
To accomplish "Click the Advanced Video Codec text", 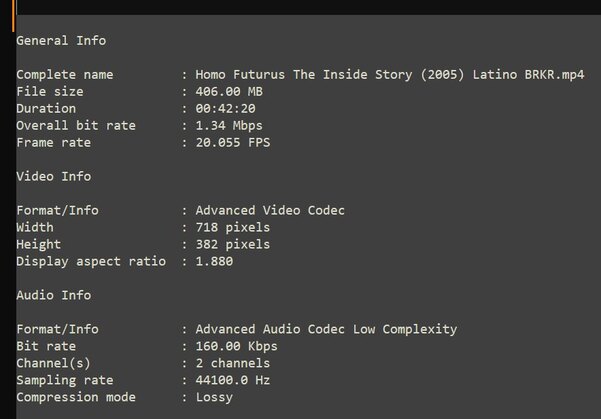I will pos(270,210).
